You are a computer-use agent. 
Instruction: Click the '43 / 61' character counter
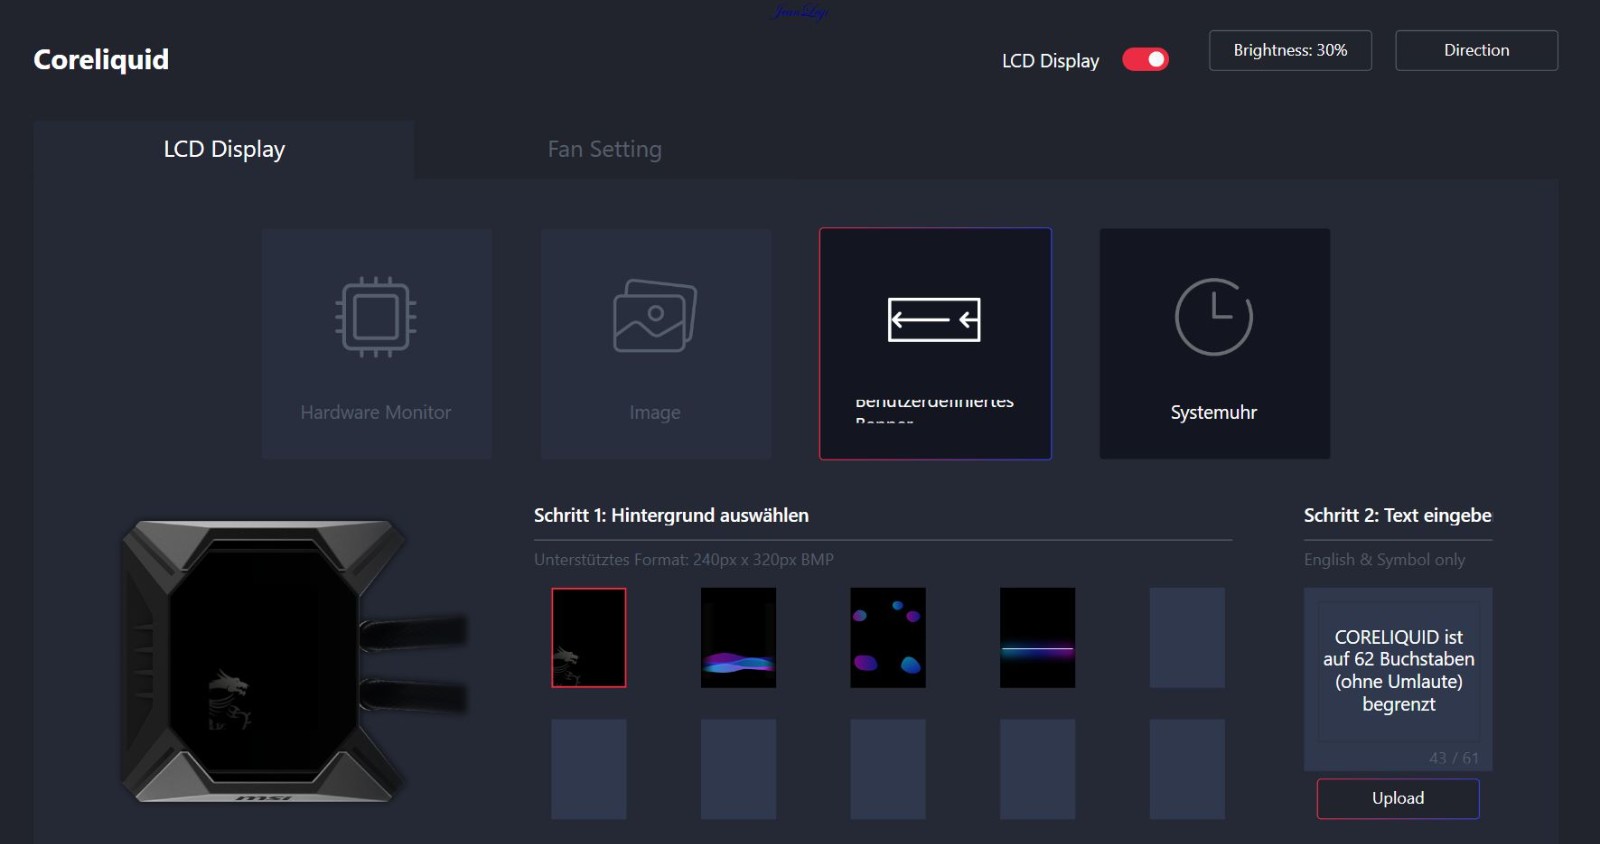click(1453, 758)
